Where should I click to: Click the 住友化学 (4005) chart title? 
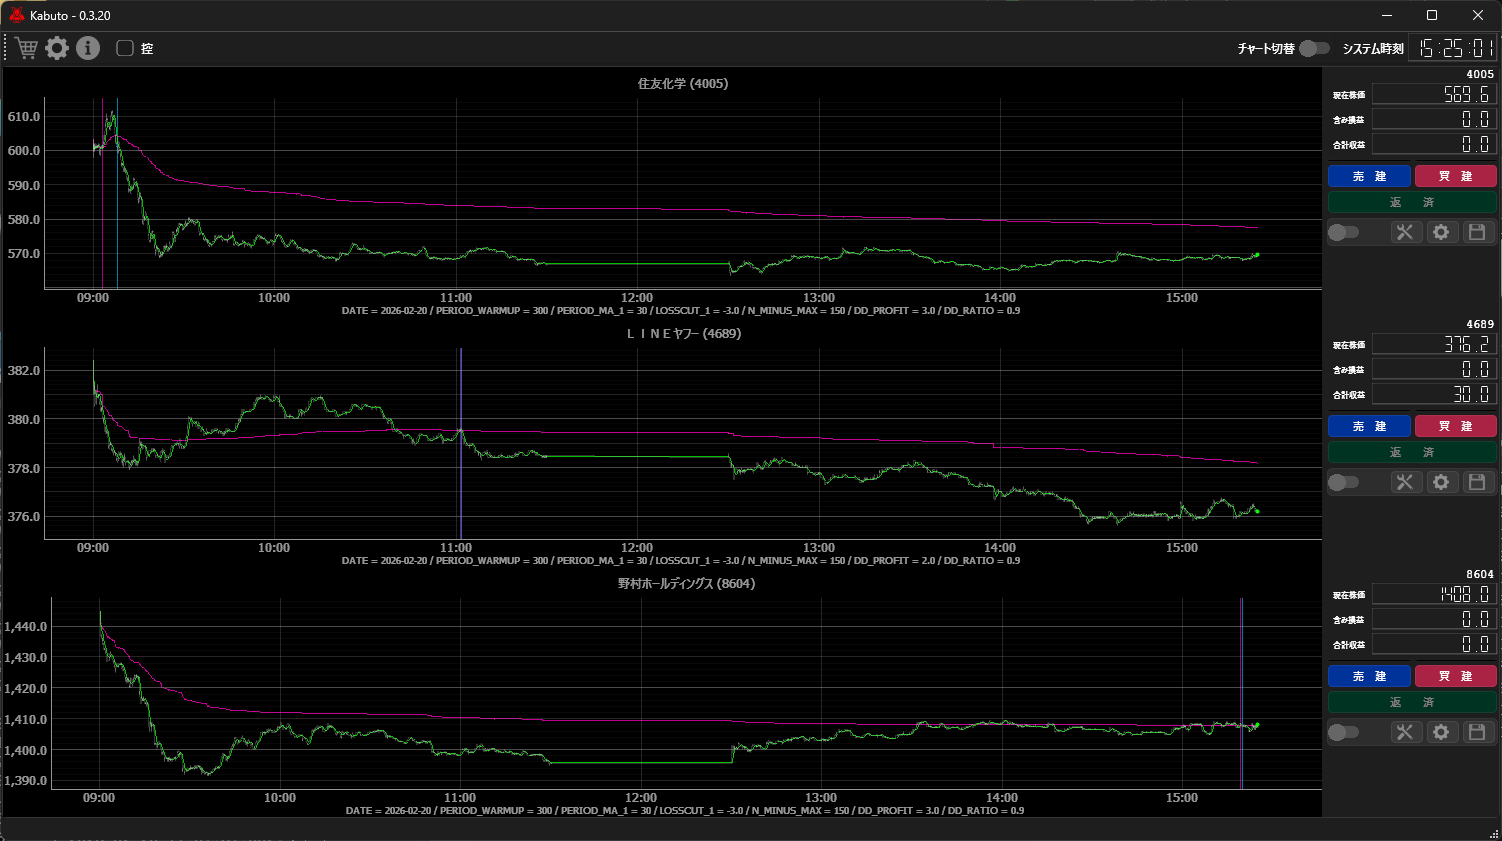pos(683,84)
